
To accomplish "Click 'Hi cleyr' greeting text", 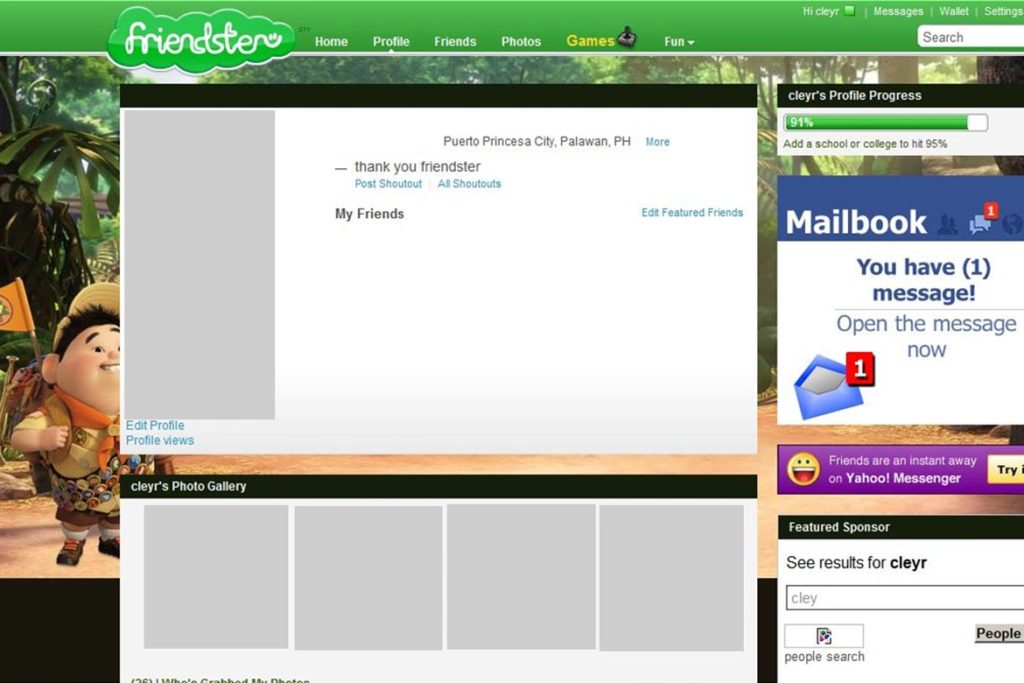I will point(821,11).
